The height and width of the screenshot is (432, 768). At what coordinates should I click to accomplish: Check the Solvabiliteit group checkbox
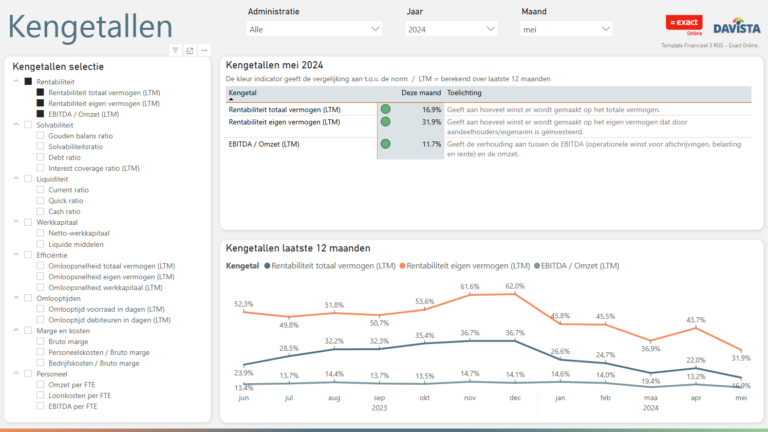(x=28, y=125)
